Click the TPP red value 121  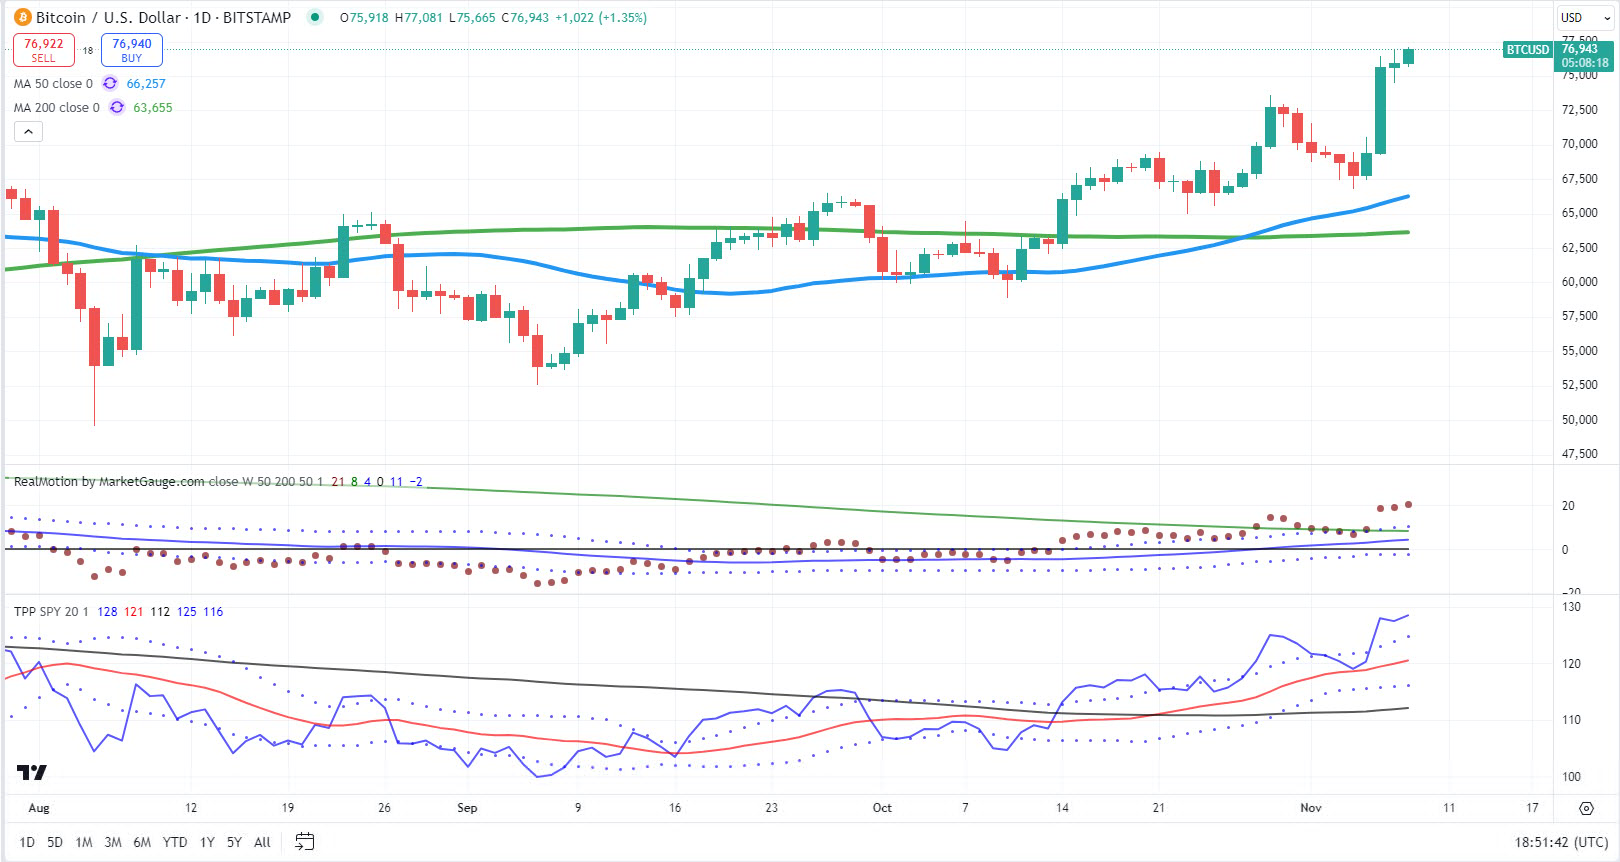(x=134, y=611)
